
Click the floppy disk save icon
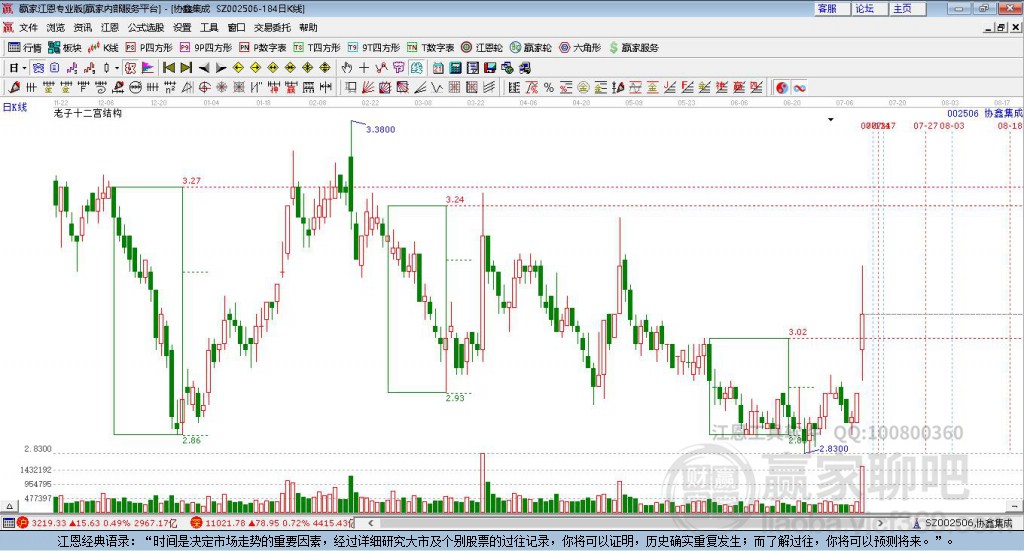[490, 68]
